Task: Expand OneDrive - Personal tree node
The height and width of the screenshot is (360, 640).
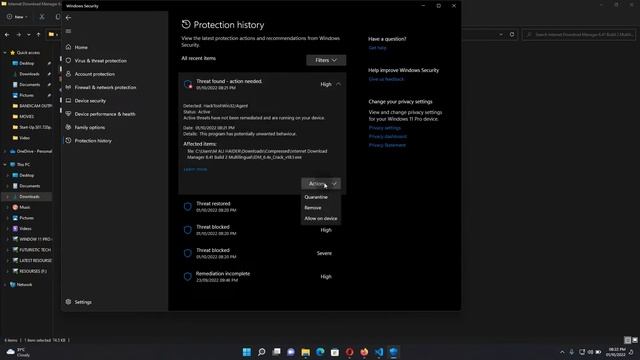Action: click(5, 151)
